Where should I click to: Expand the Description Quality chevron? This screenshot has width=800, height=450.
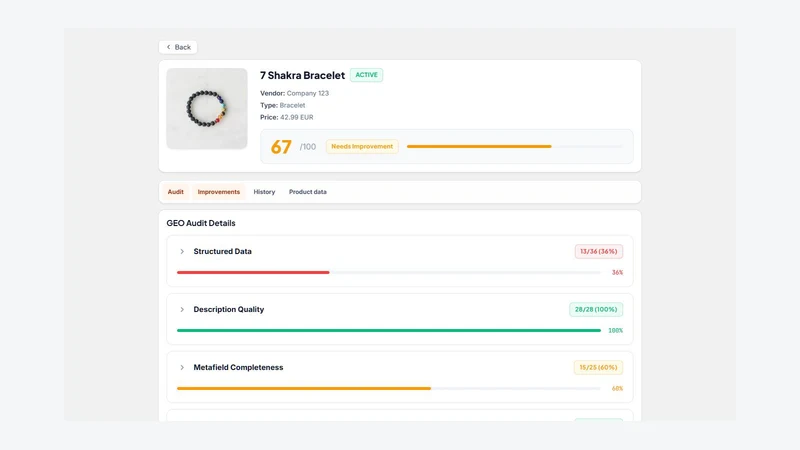[x=182, y=309]
